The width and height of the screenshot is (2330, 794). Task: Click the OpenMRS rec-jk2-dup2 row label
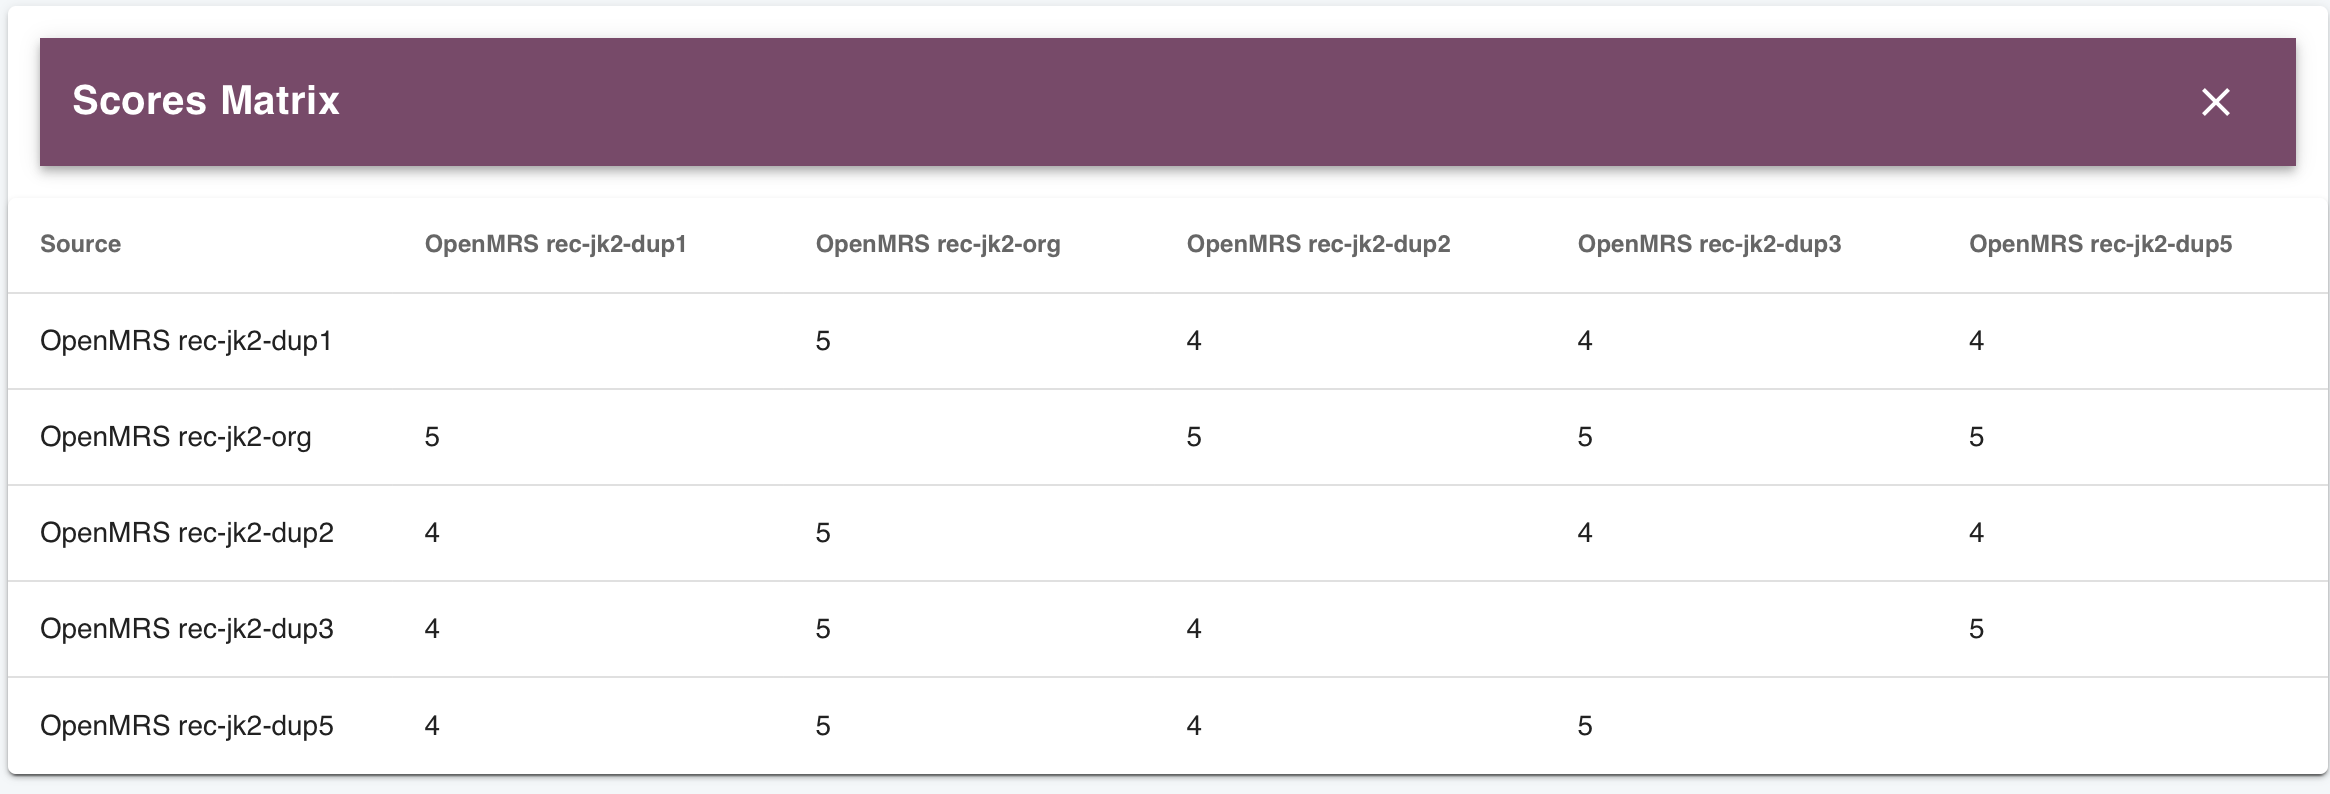tap(187, 533)
